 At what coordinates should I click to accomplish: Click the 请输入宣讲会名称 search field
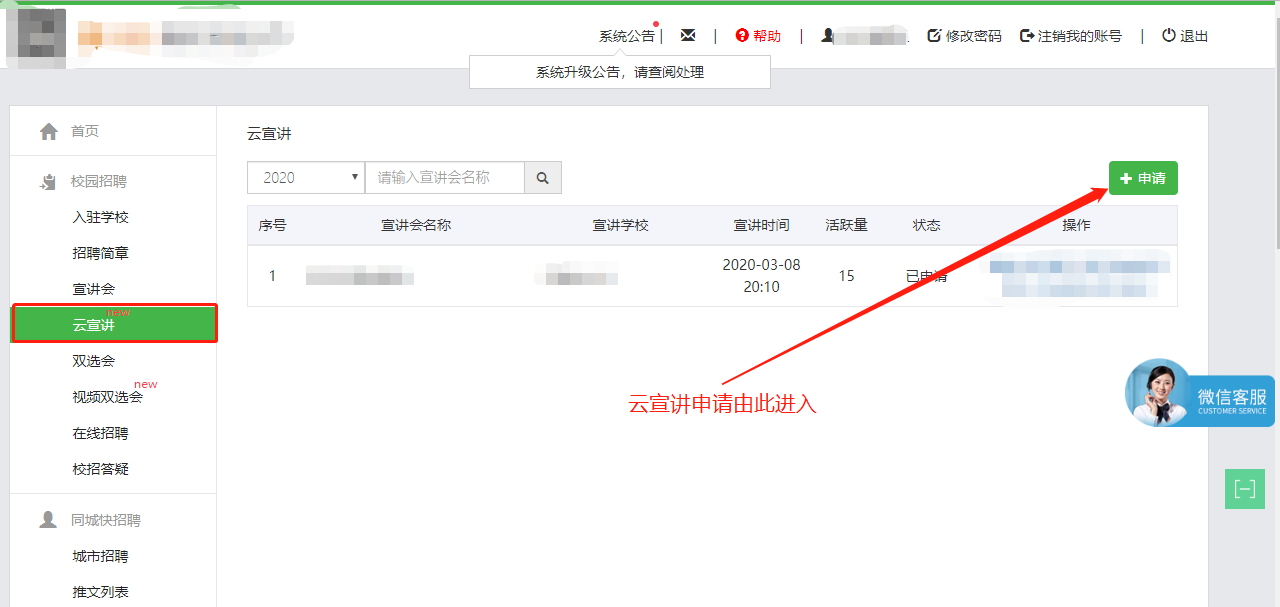tap(445, 178)
